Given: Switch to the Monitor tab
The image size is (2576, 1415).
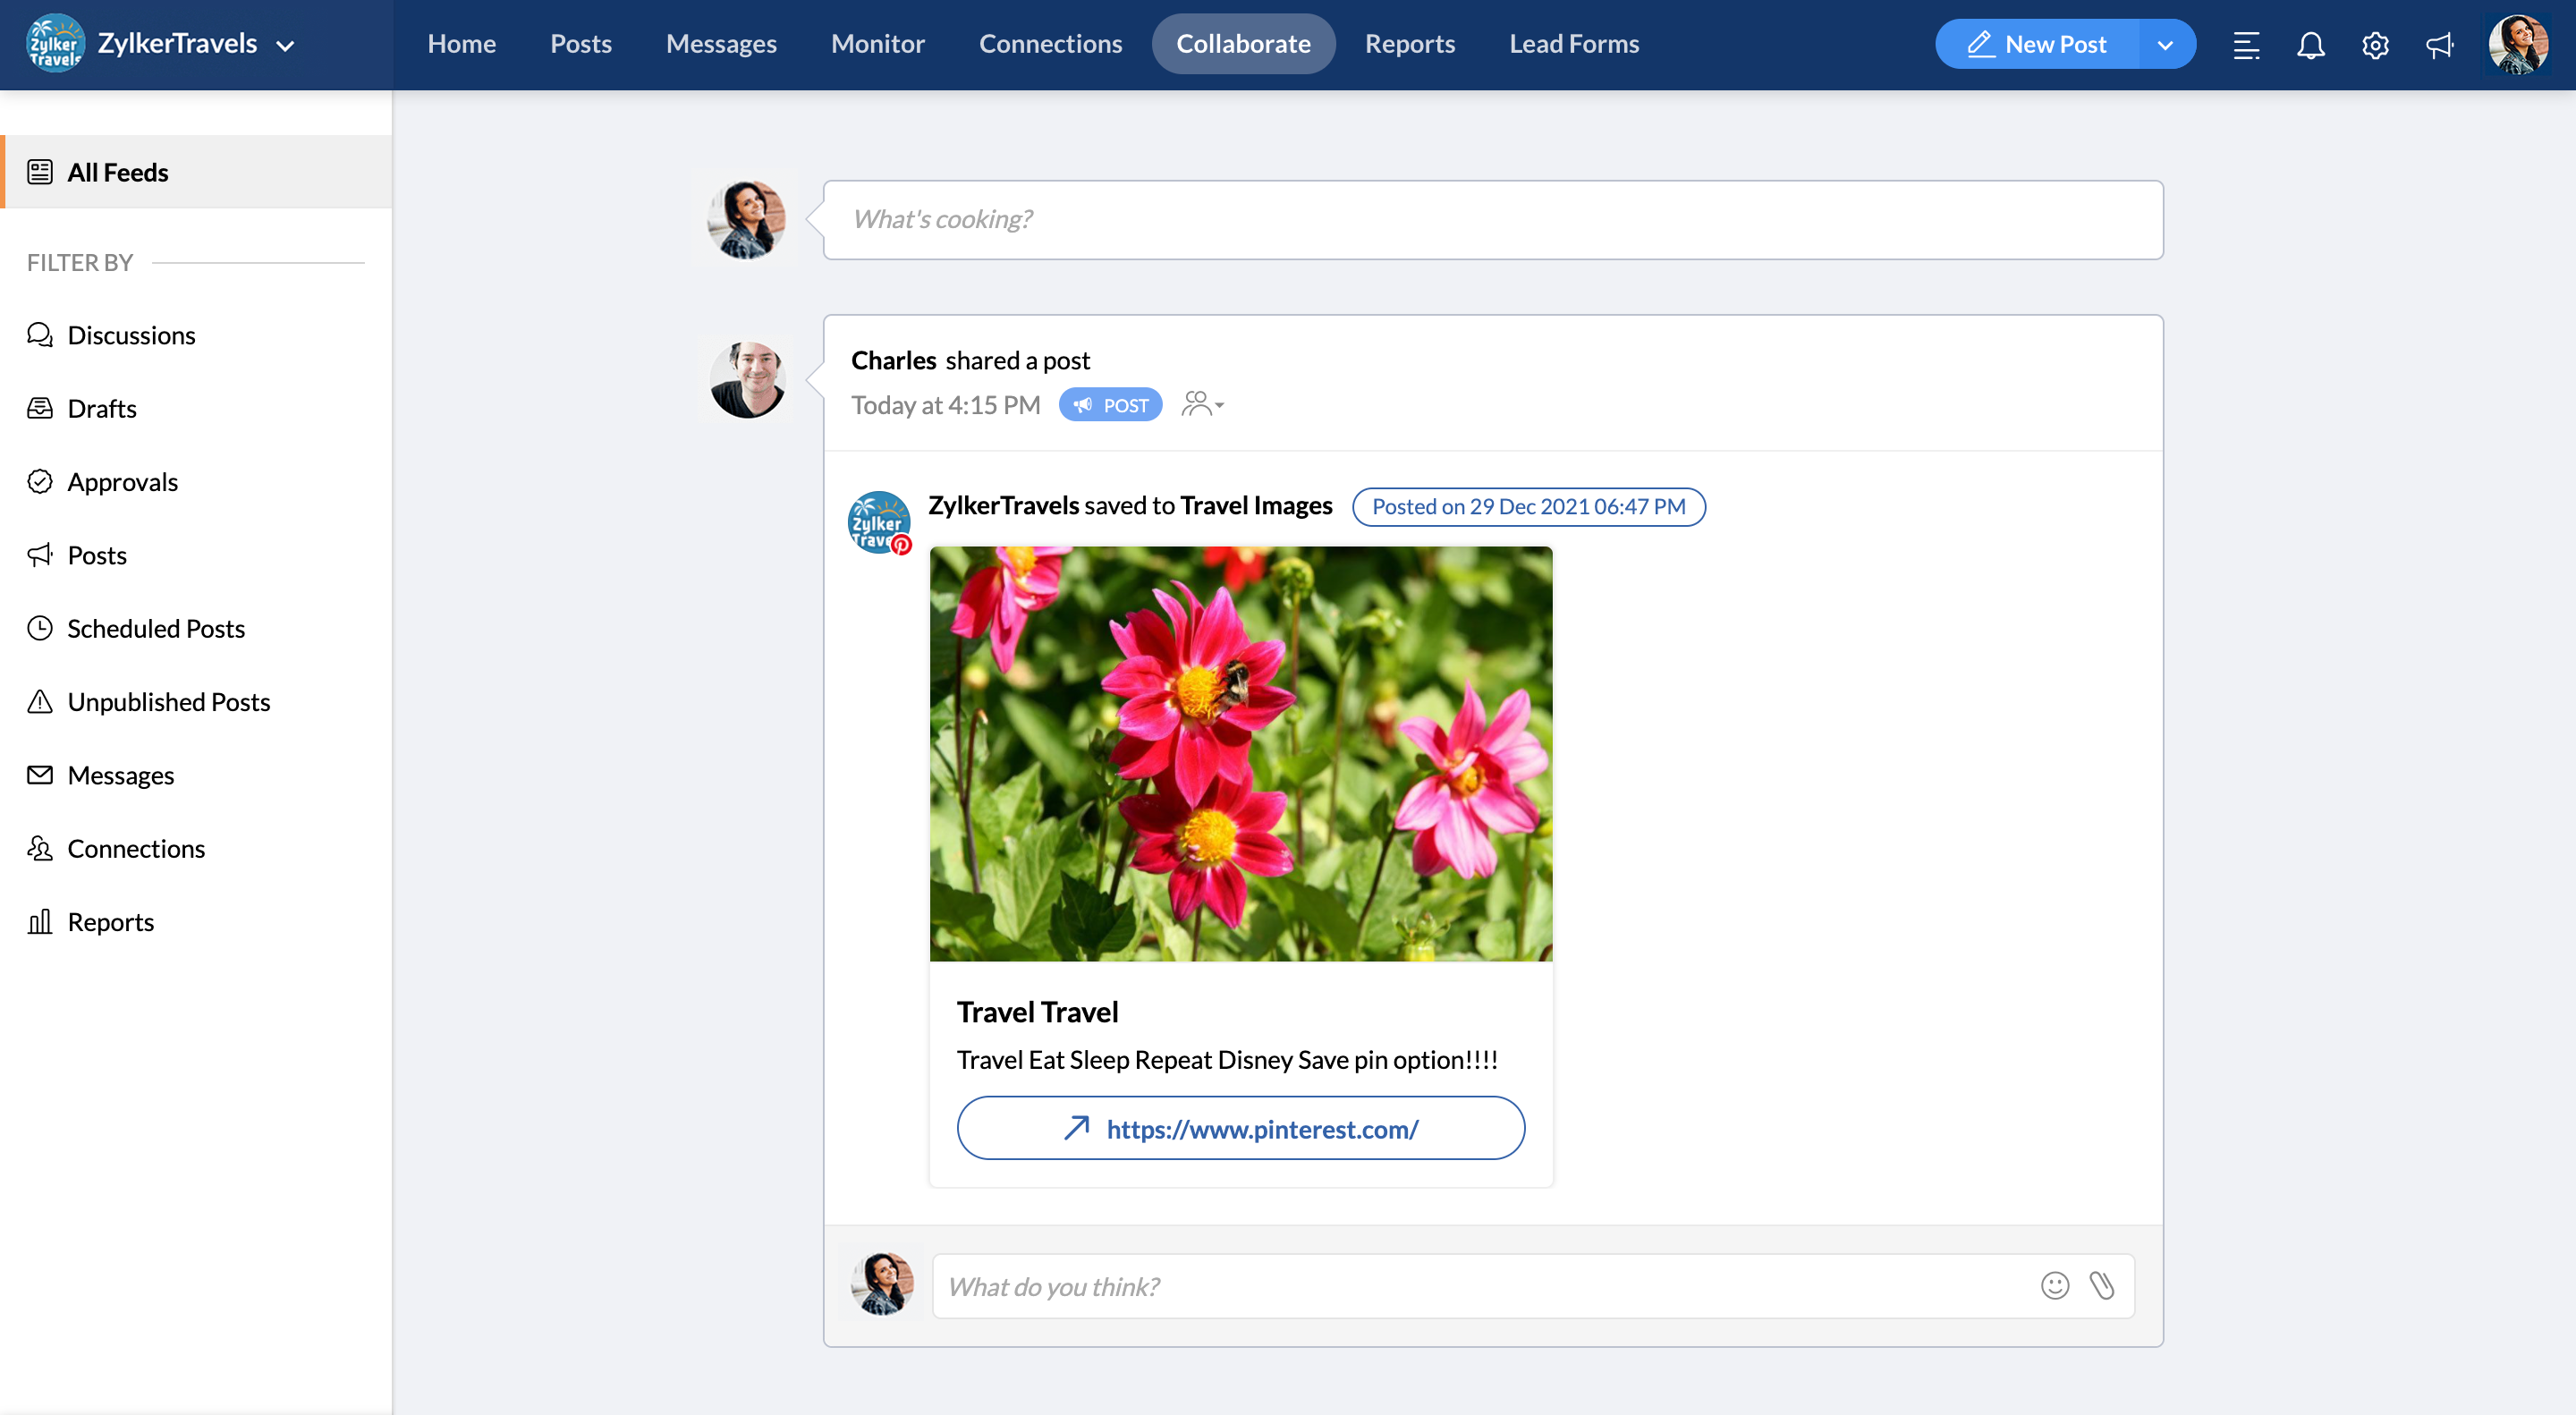Looking at the screenshot, I should 877,44.
